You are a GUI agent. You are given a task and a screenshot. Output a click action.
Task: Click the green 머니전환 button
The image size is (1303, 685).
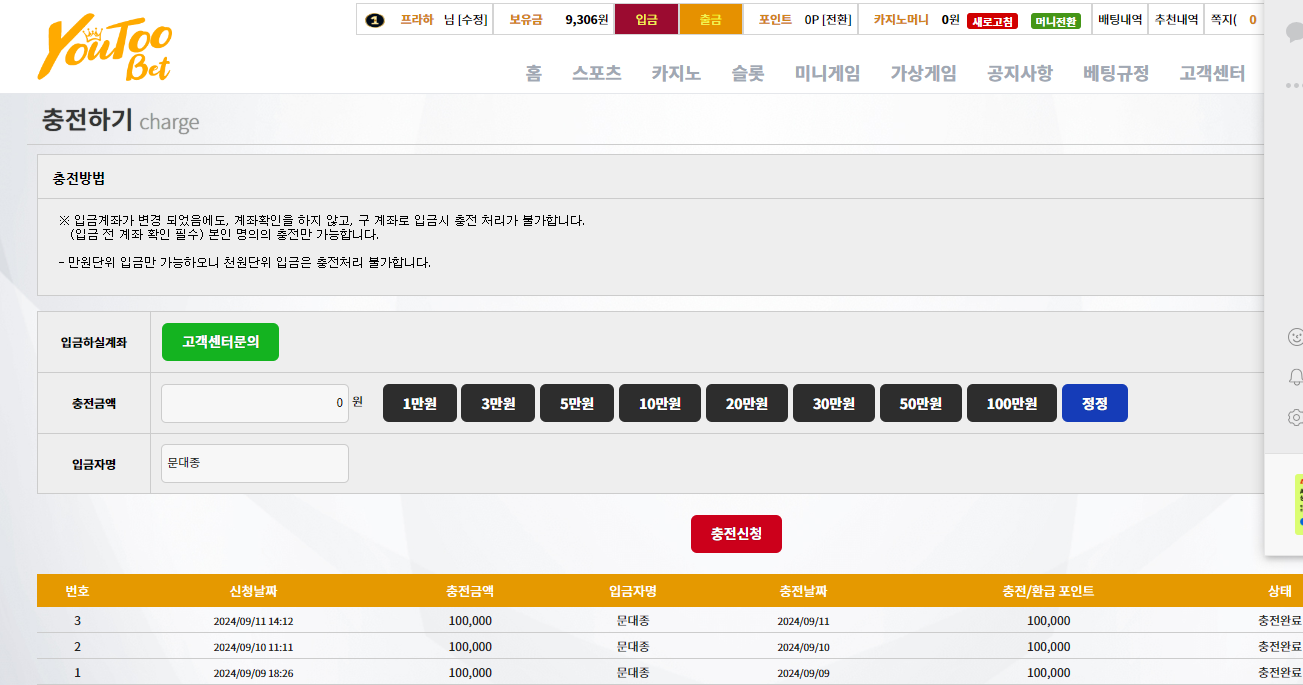(x=1055, y=21)
